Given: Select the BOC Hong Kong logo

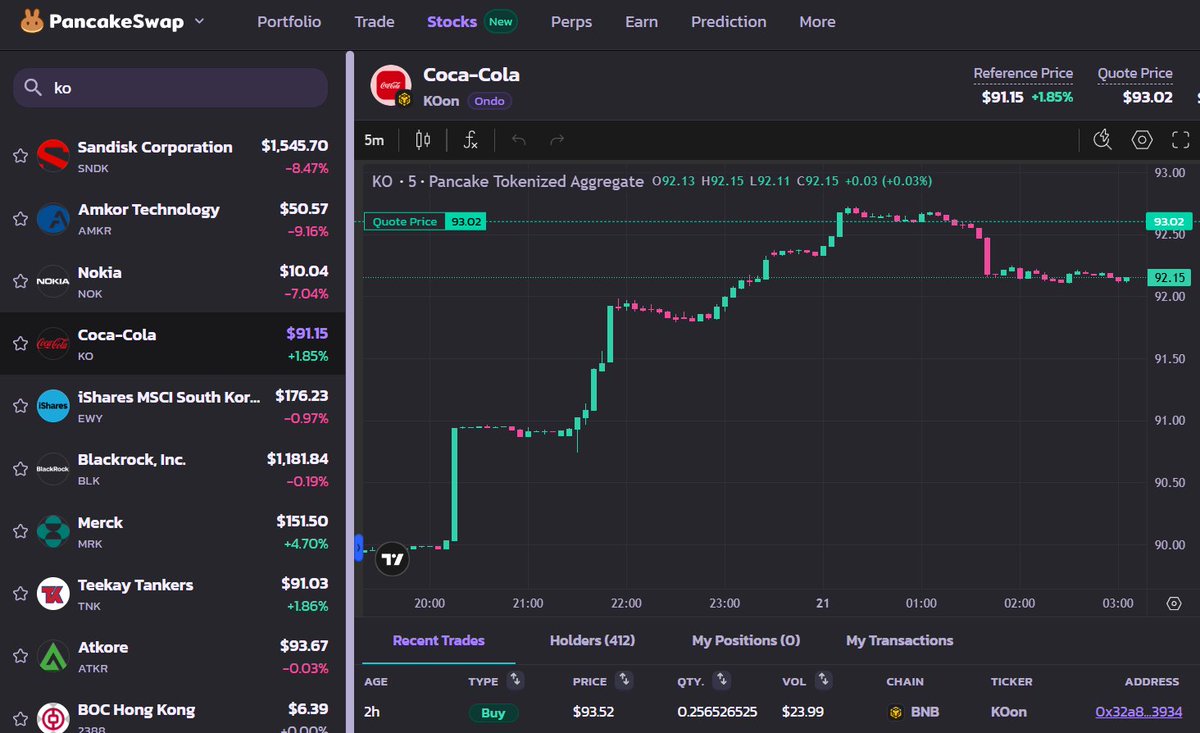Looking at the screenshot, I should click(53, 717).
